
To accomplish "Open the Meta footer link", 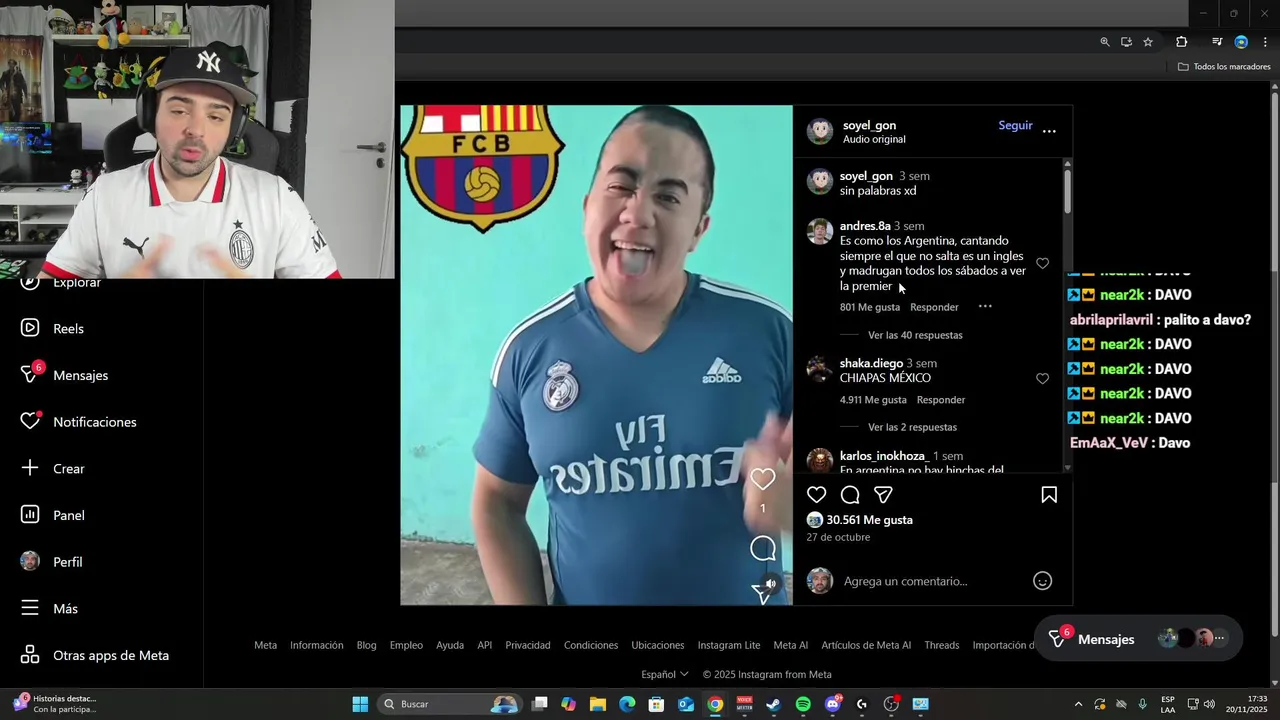I will click(x=265, y=645).
